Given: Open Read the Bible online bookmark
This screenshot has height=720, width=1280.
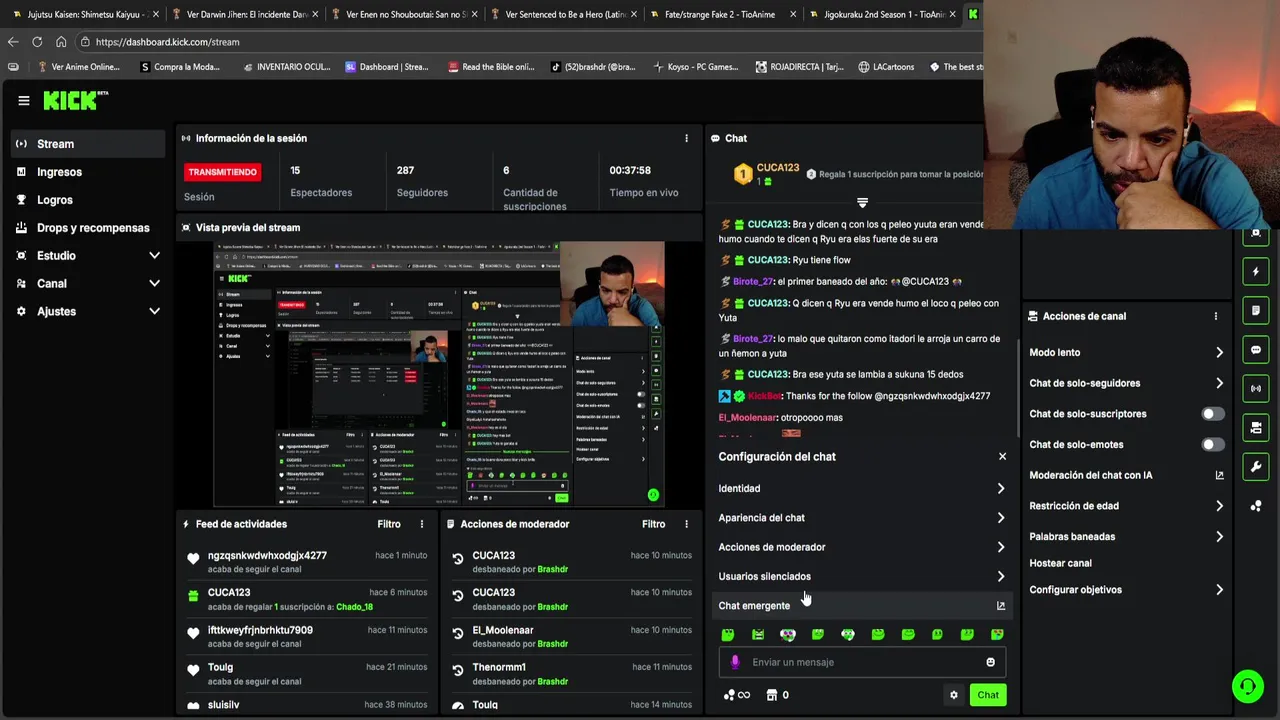Looking at the screenshot, I should click(x=491, y=67).
